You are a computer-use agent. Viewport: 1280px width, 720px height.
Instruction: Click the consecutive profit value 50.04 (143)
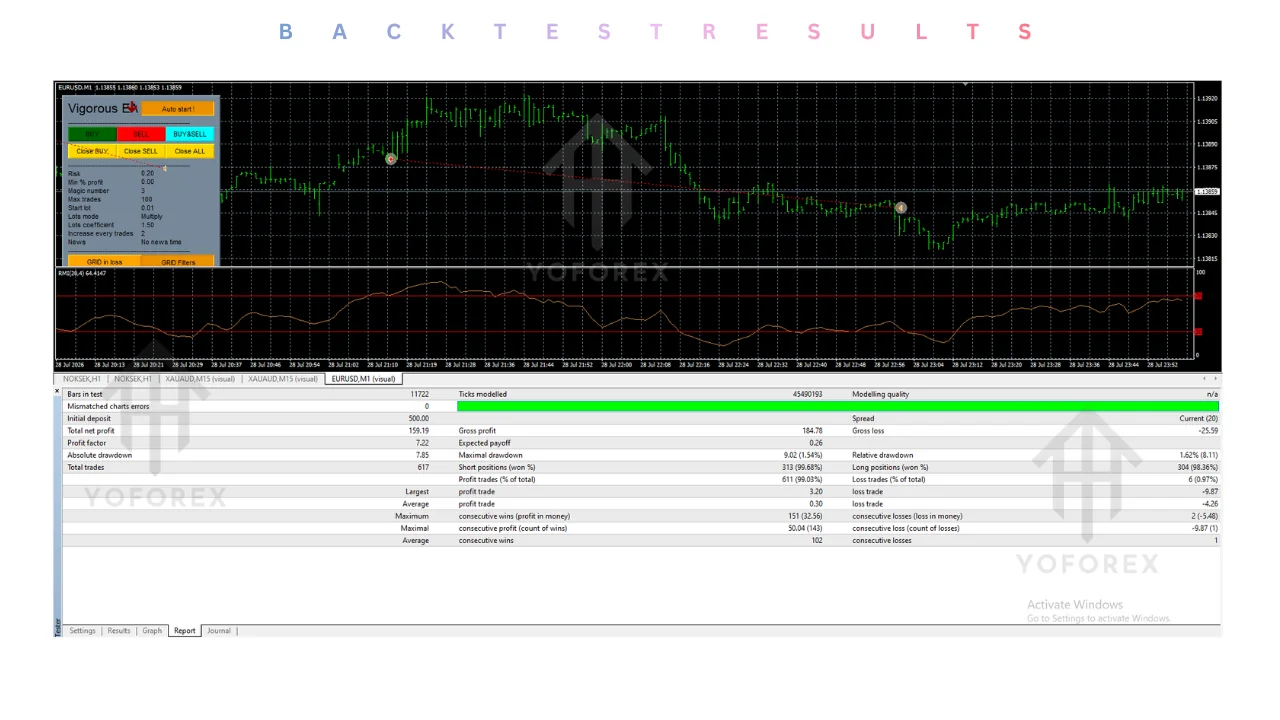click(x=805, y=528)
